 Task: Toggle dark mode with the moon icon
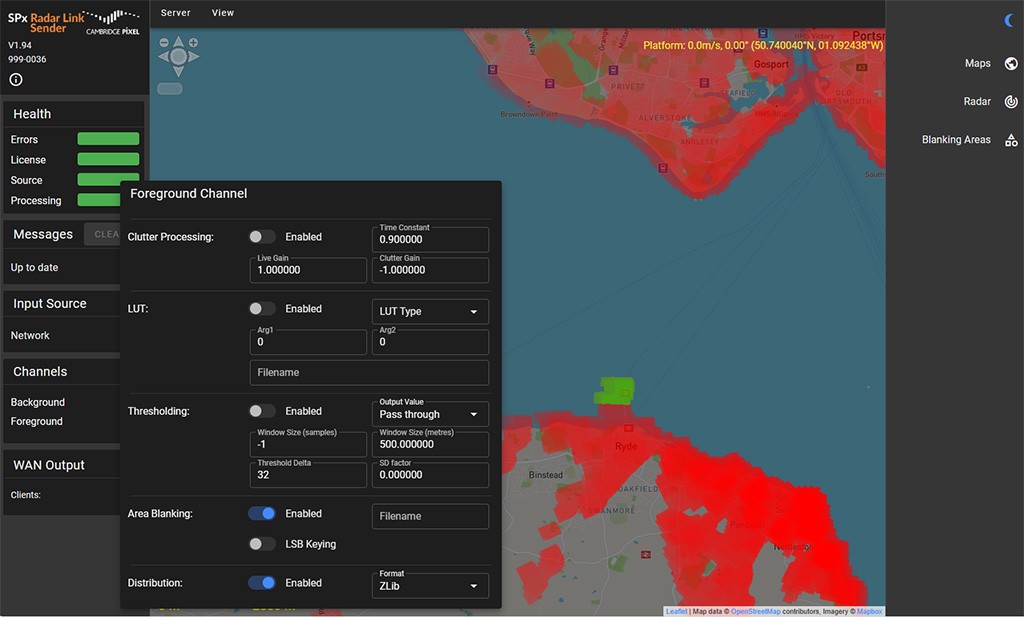coord(1007,20)
